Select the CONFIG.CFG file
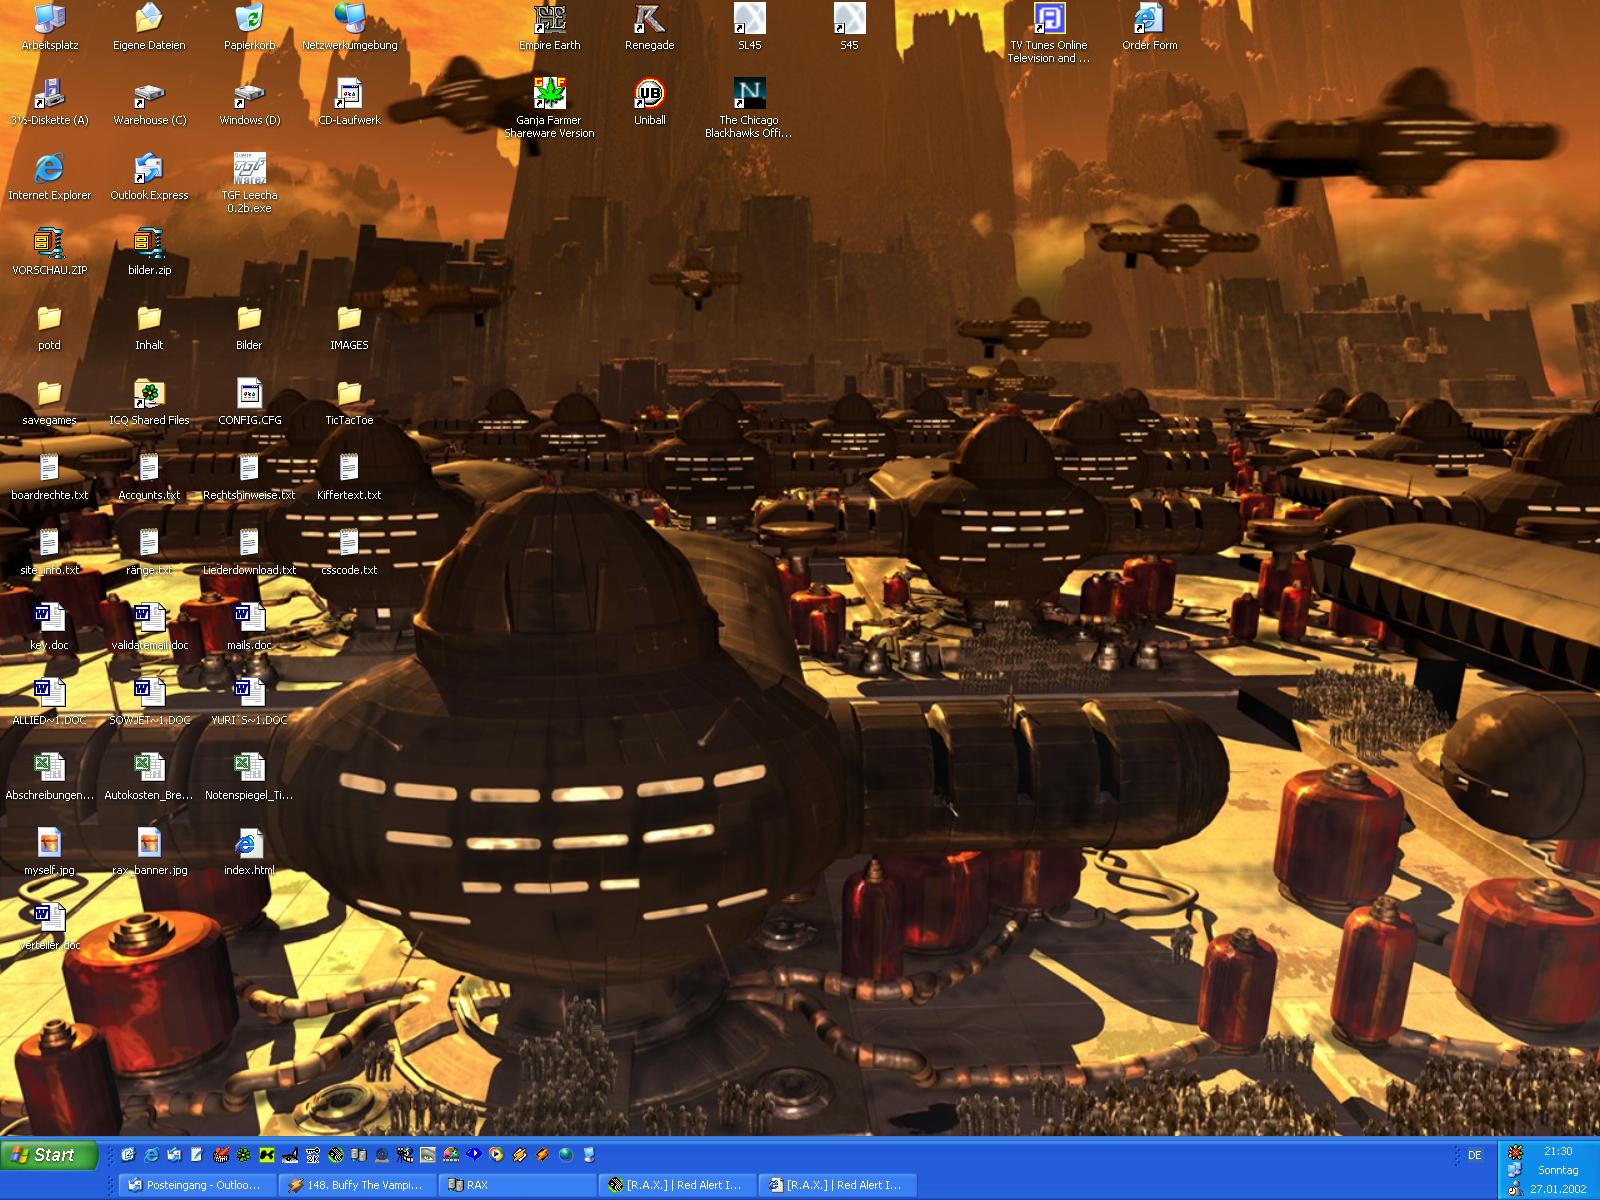The width and height of the screenshot is (1600, 1200). point(249,403)
